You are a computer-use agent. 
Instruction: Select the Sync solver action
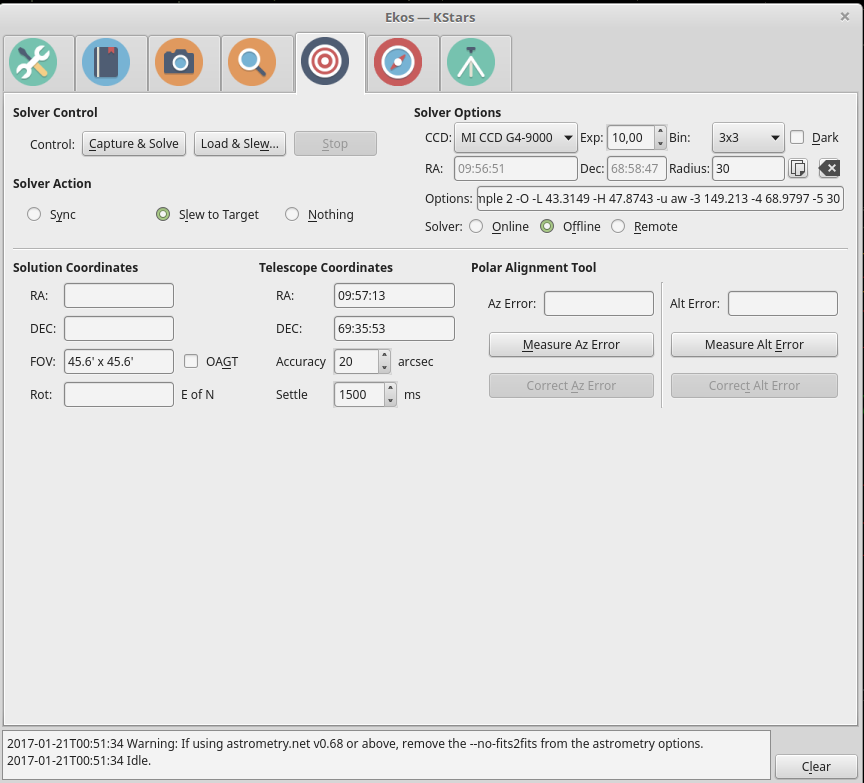pos(34,214)
